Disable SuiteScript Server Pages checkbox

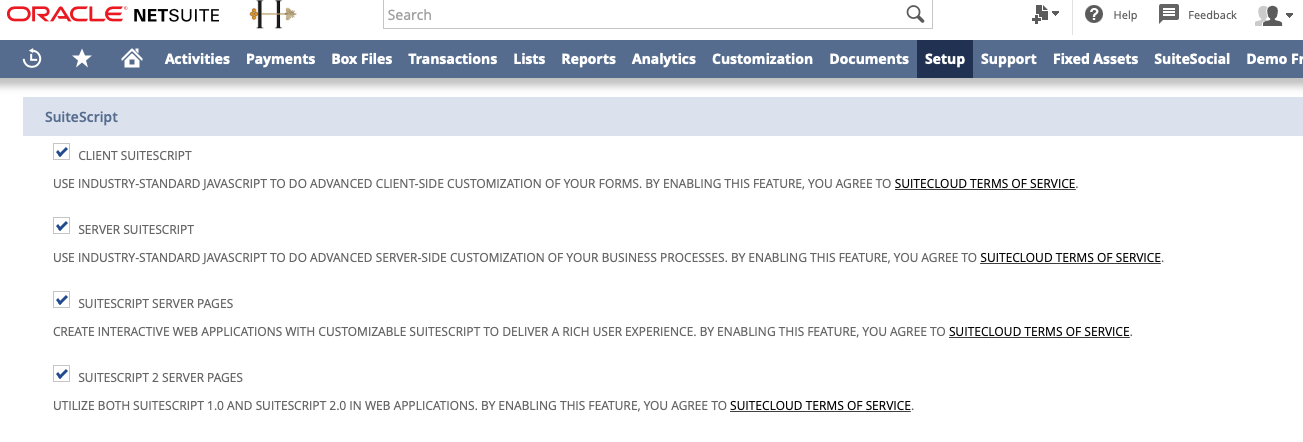coord(62,301)
